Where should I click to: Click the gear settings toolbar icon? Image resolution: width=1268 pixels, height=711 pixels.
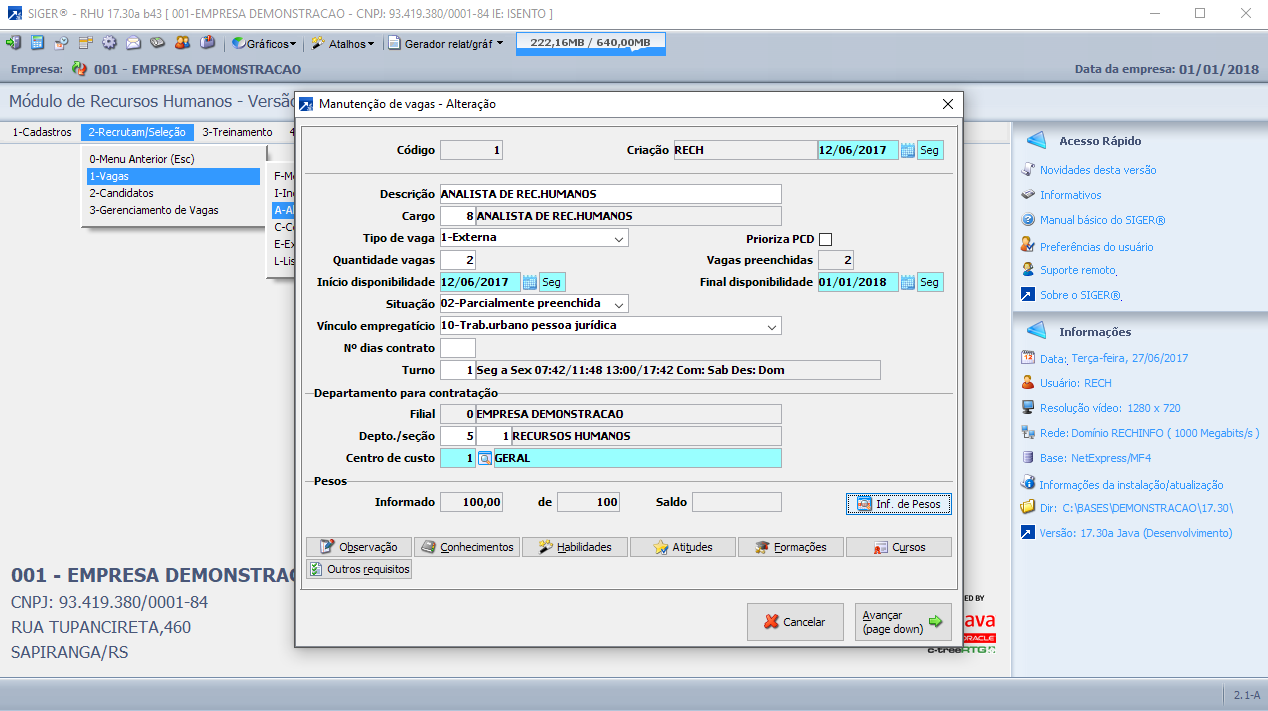click(109, 43)
